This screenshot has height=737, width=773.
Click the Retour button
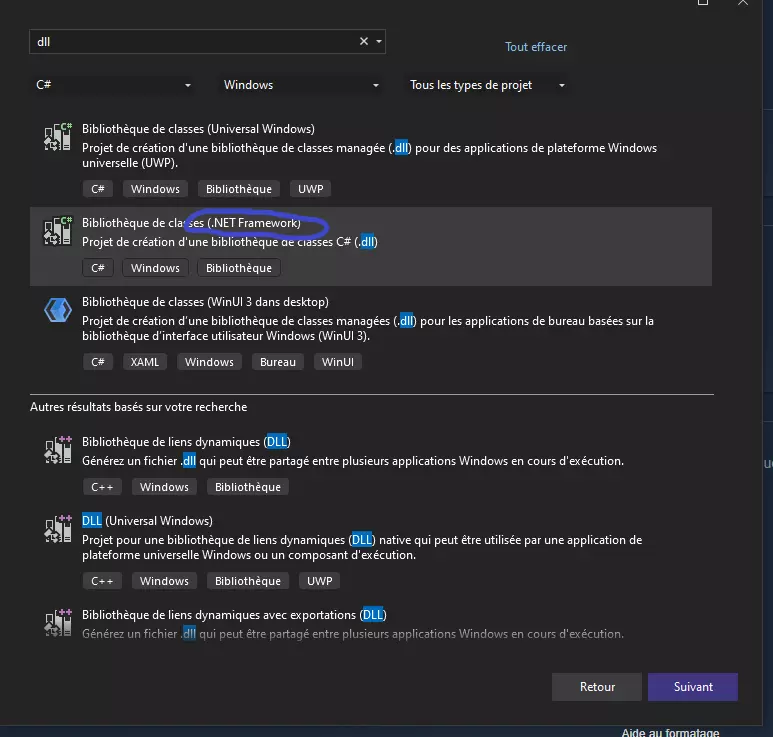click(597, 687)
